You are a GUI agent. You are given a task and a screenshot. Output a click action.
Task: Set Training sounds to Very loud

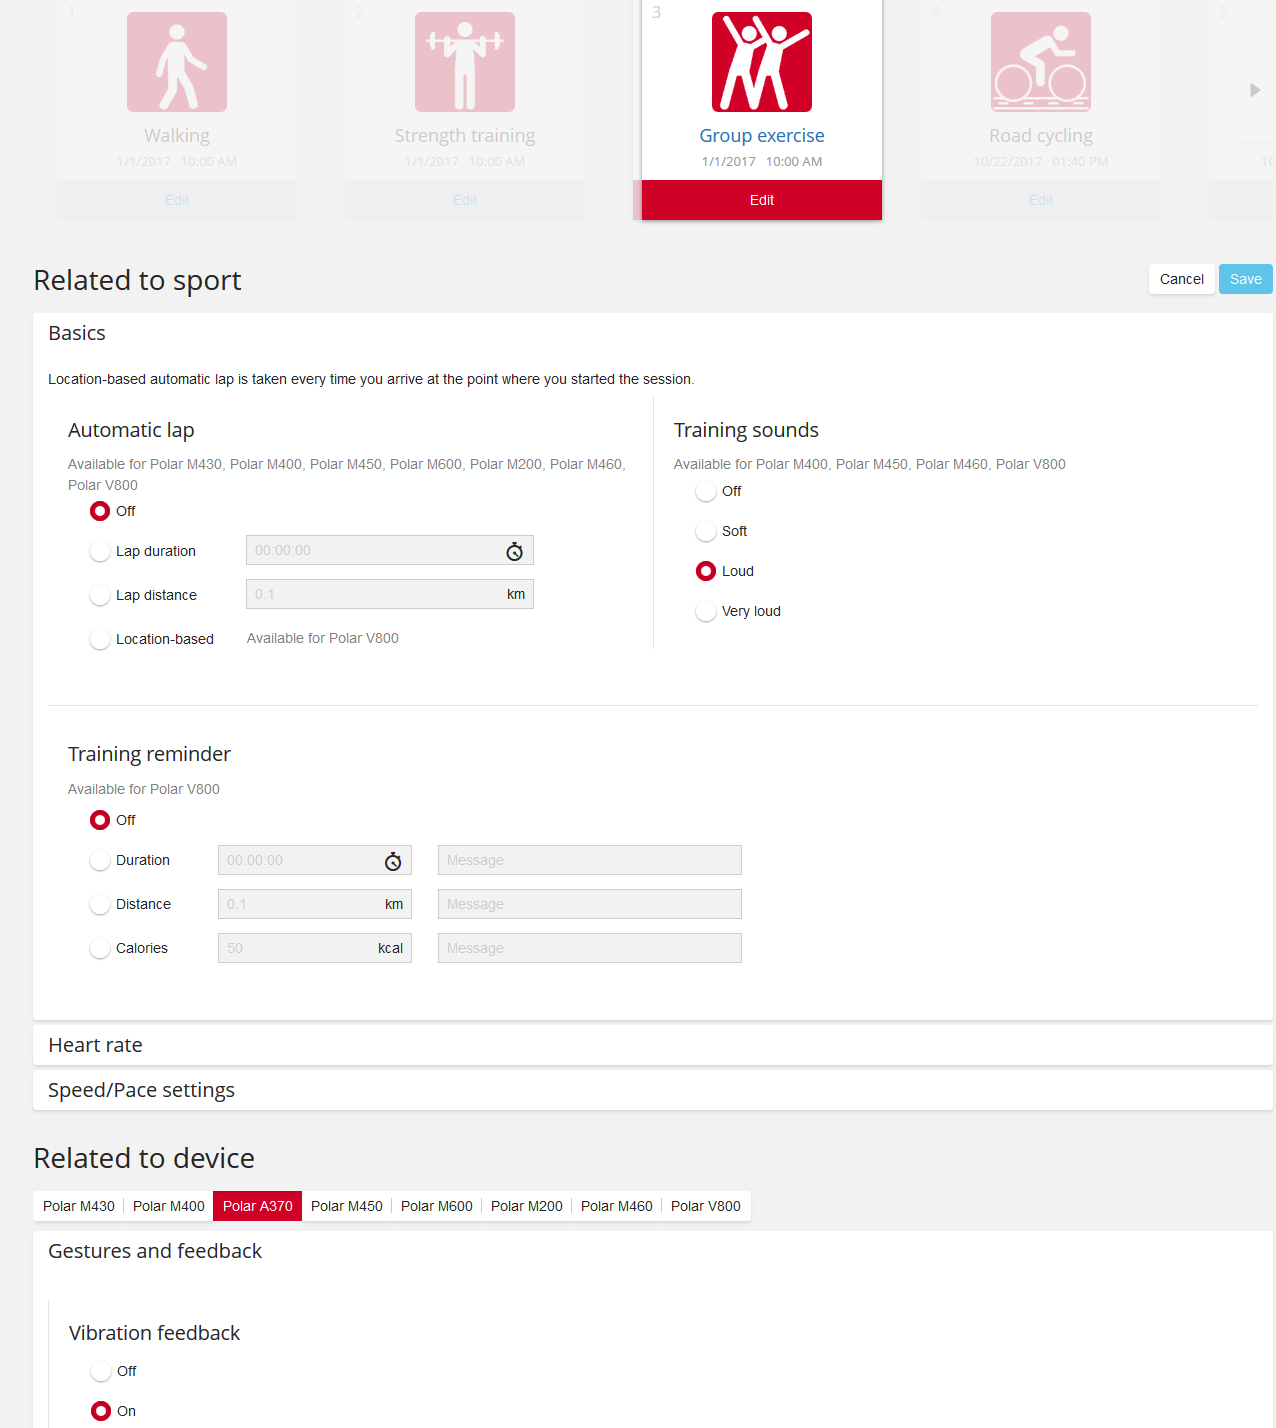706,611
